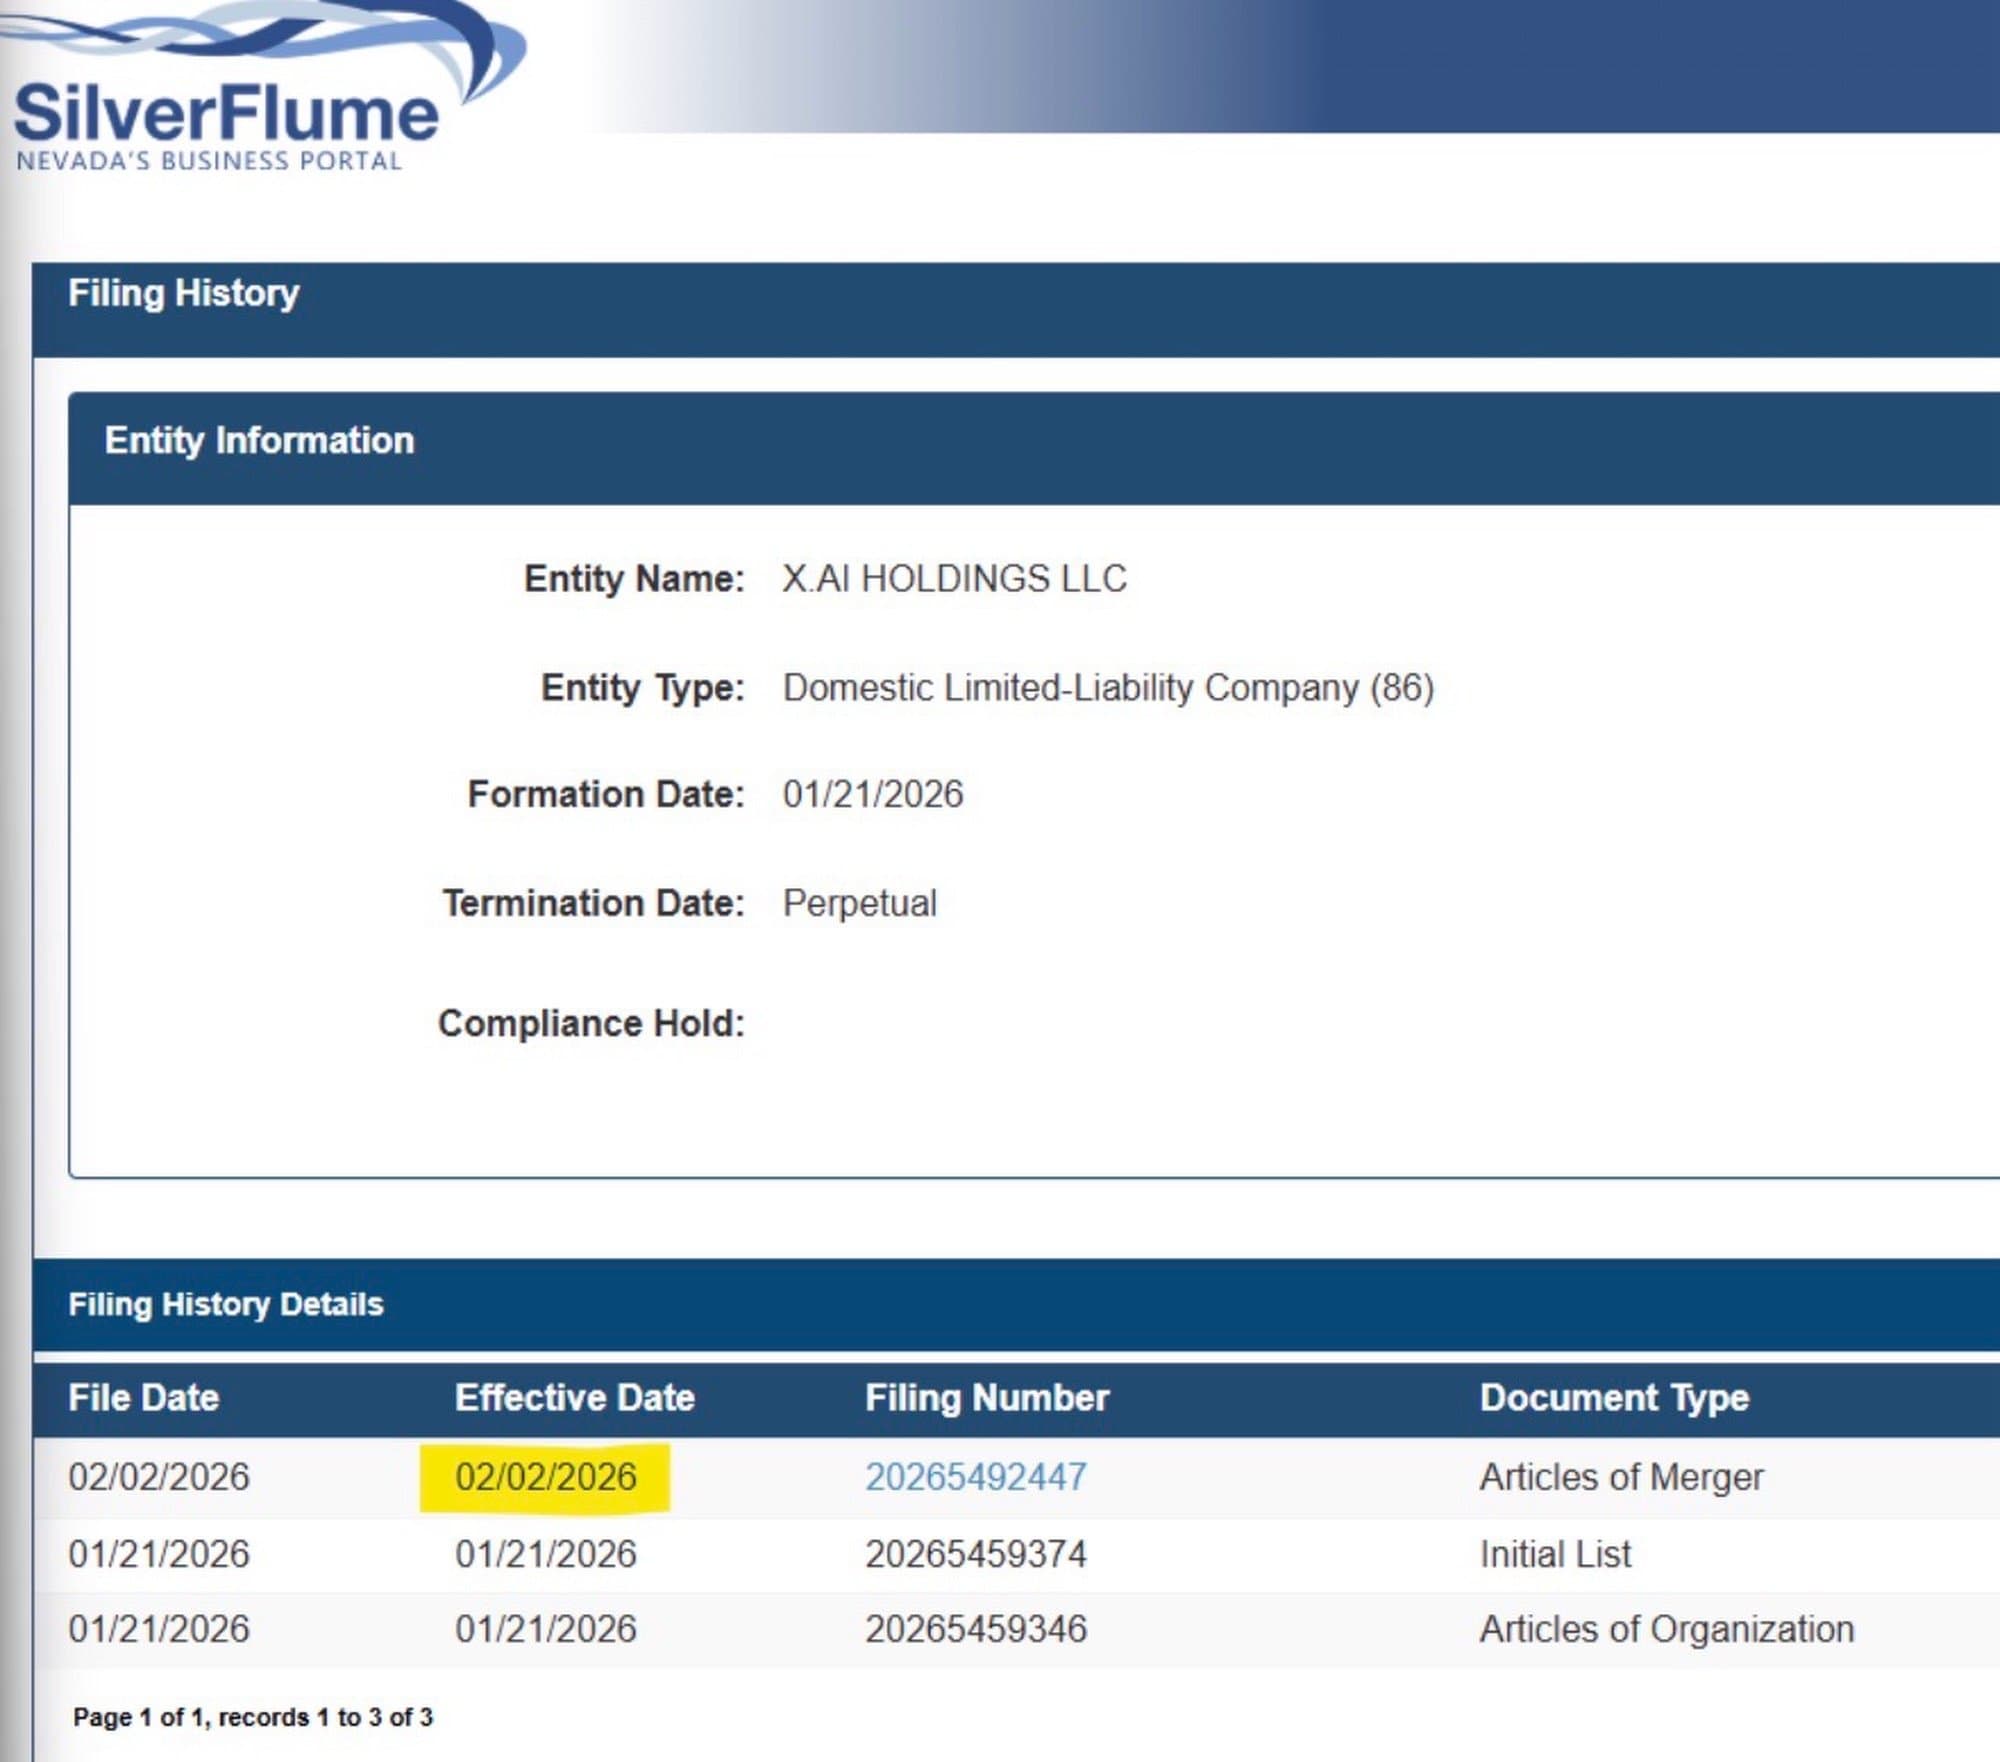The width and height of the screenshot is (2000, 1762).
Task: Click the Filing History heading
Action: click(x=183, y=293)
